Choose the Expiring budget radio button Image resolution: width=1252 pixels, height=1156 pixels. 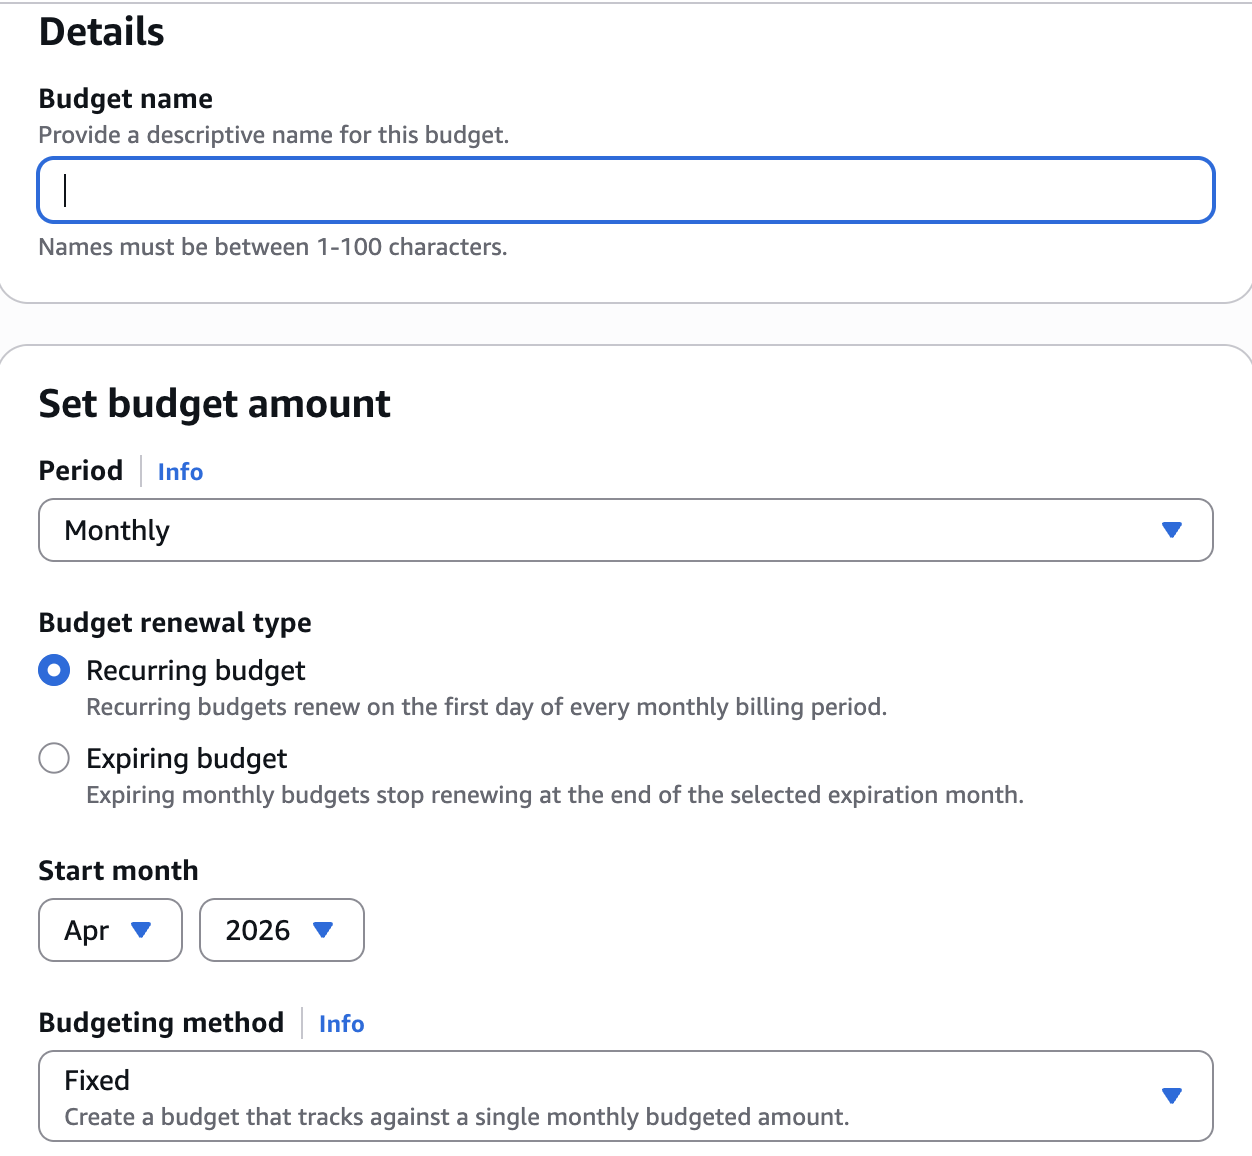click(54, 758)
